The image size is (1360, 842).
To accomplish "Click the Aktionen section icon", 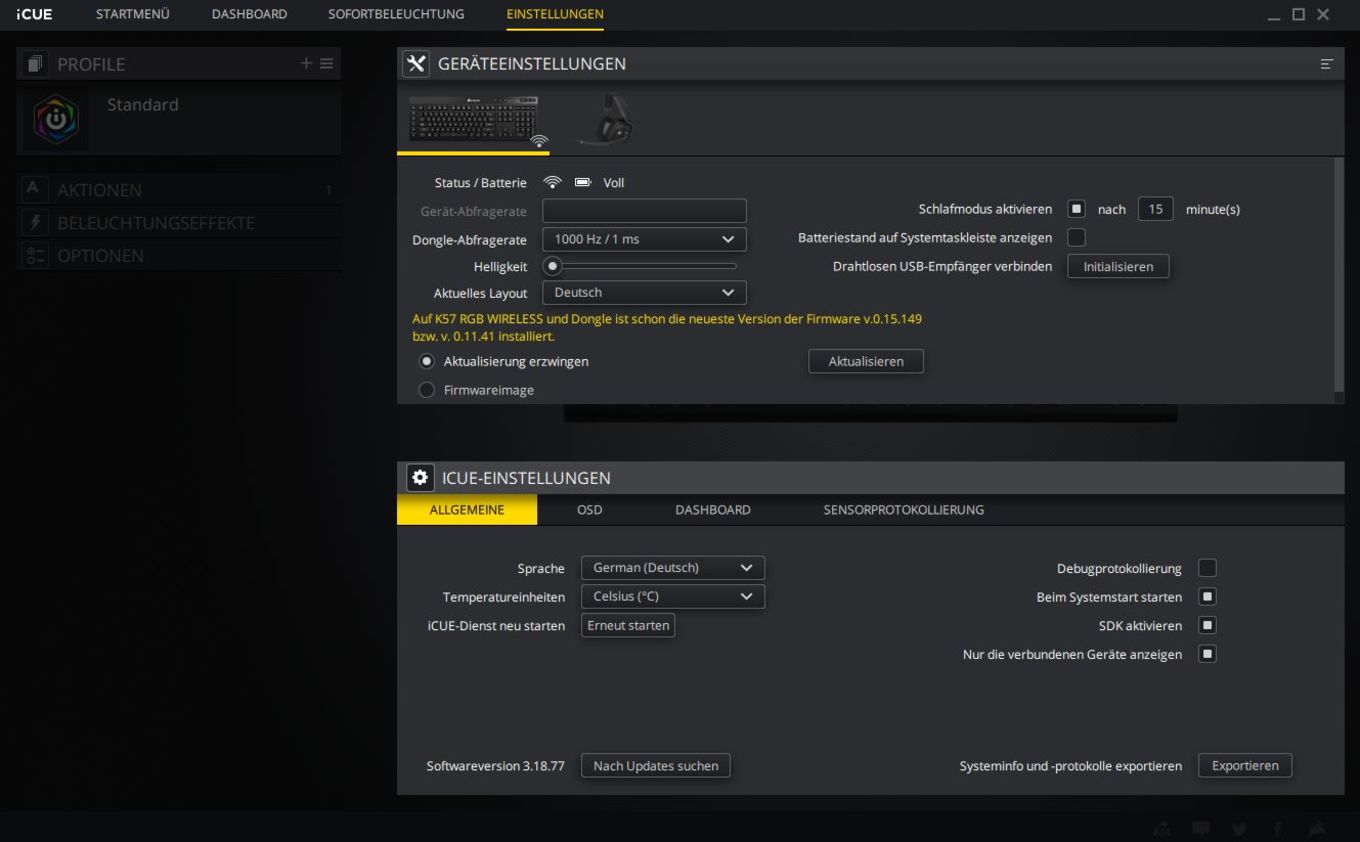I will pyautogui.click(x=33, y=189).
